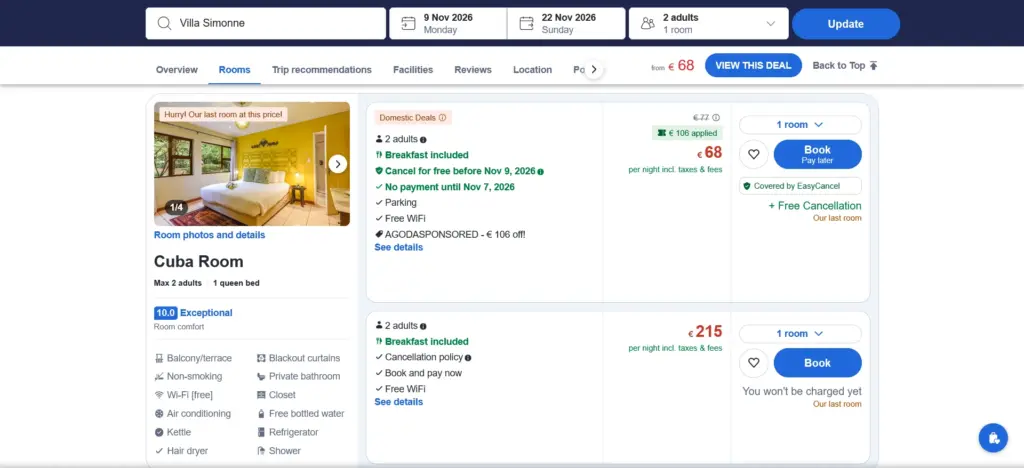This screenshot has width=1024, height=468.
Task: Click the €106 applied coupon badge
Action: pos(687,133)
